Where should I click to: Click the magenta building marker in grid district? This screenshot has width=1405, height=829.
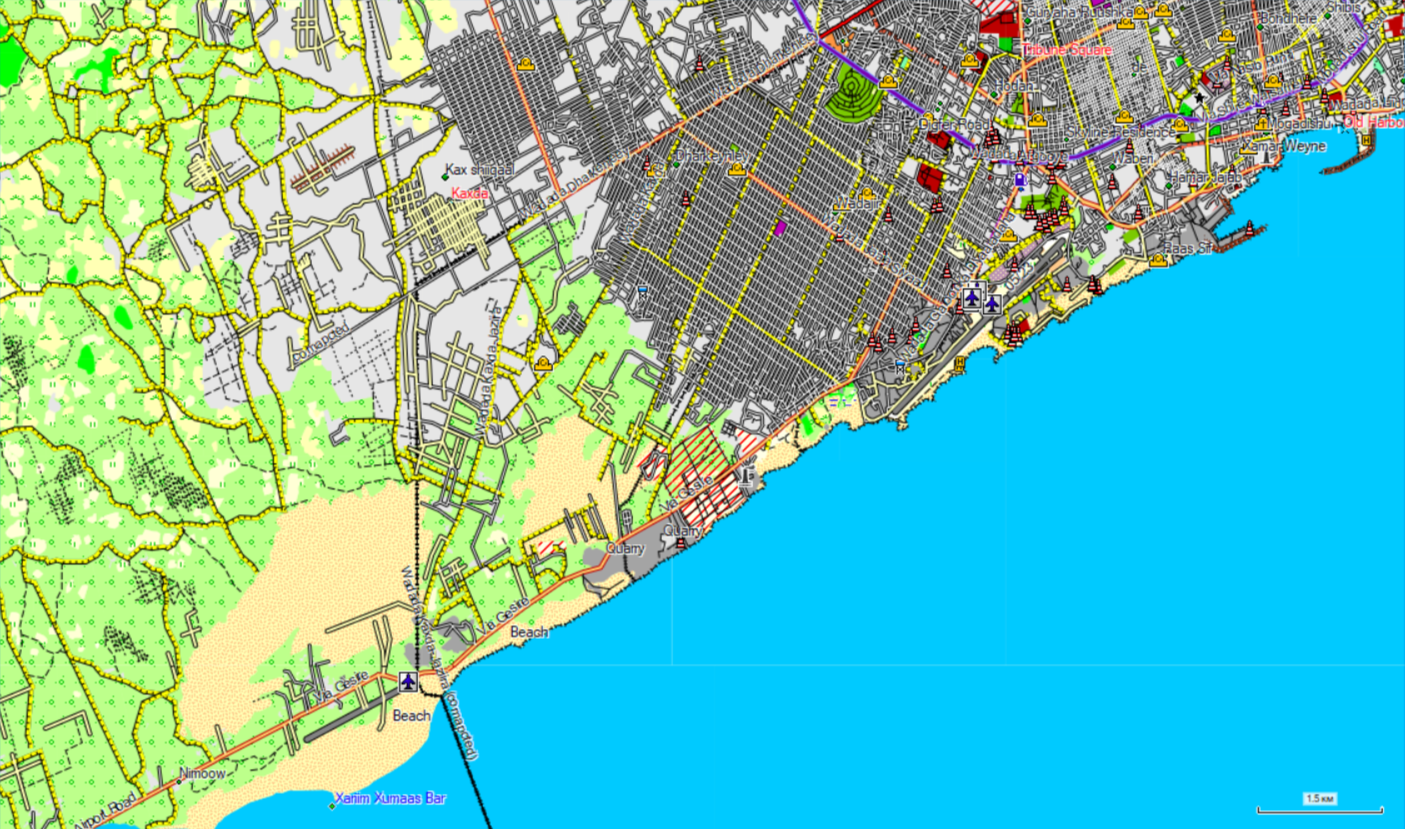pyautogui.click(x=780, y=228)
